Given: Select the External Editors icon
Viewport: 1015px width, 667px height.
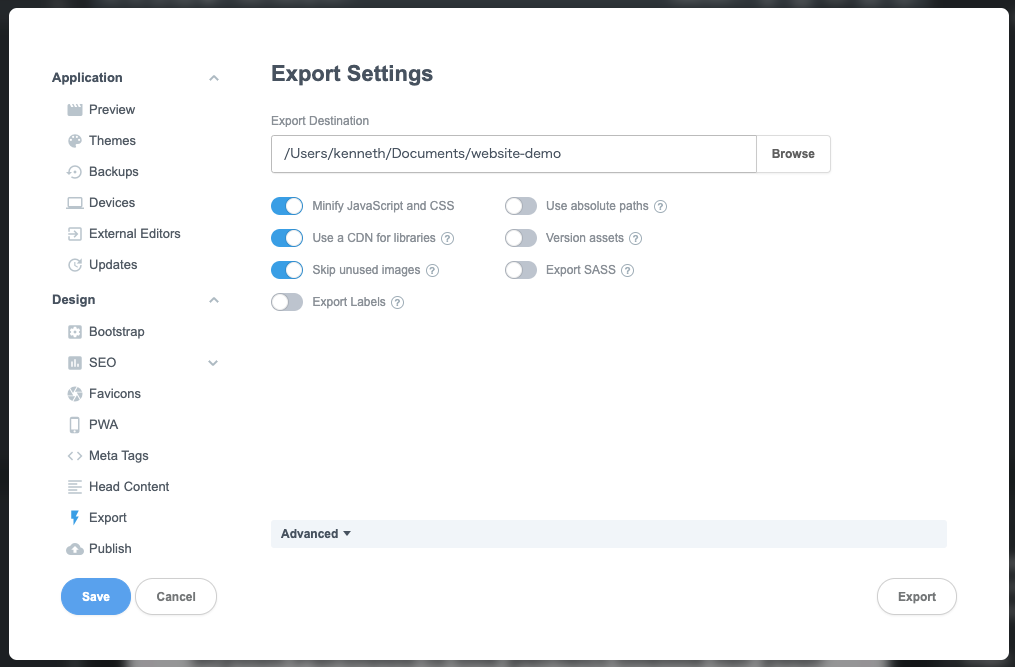Looking at the screenshot, I should pos(74,233).
